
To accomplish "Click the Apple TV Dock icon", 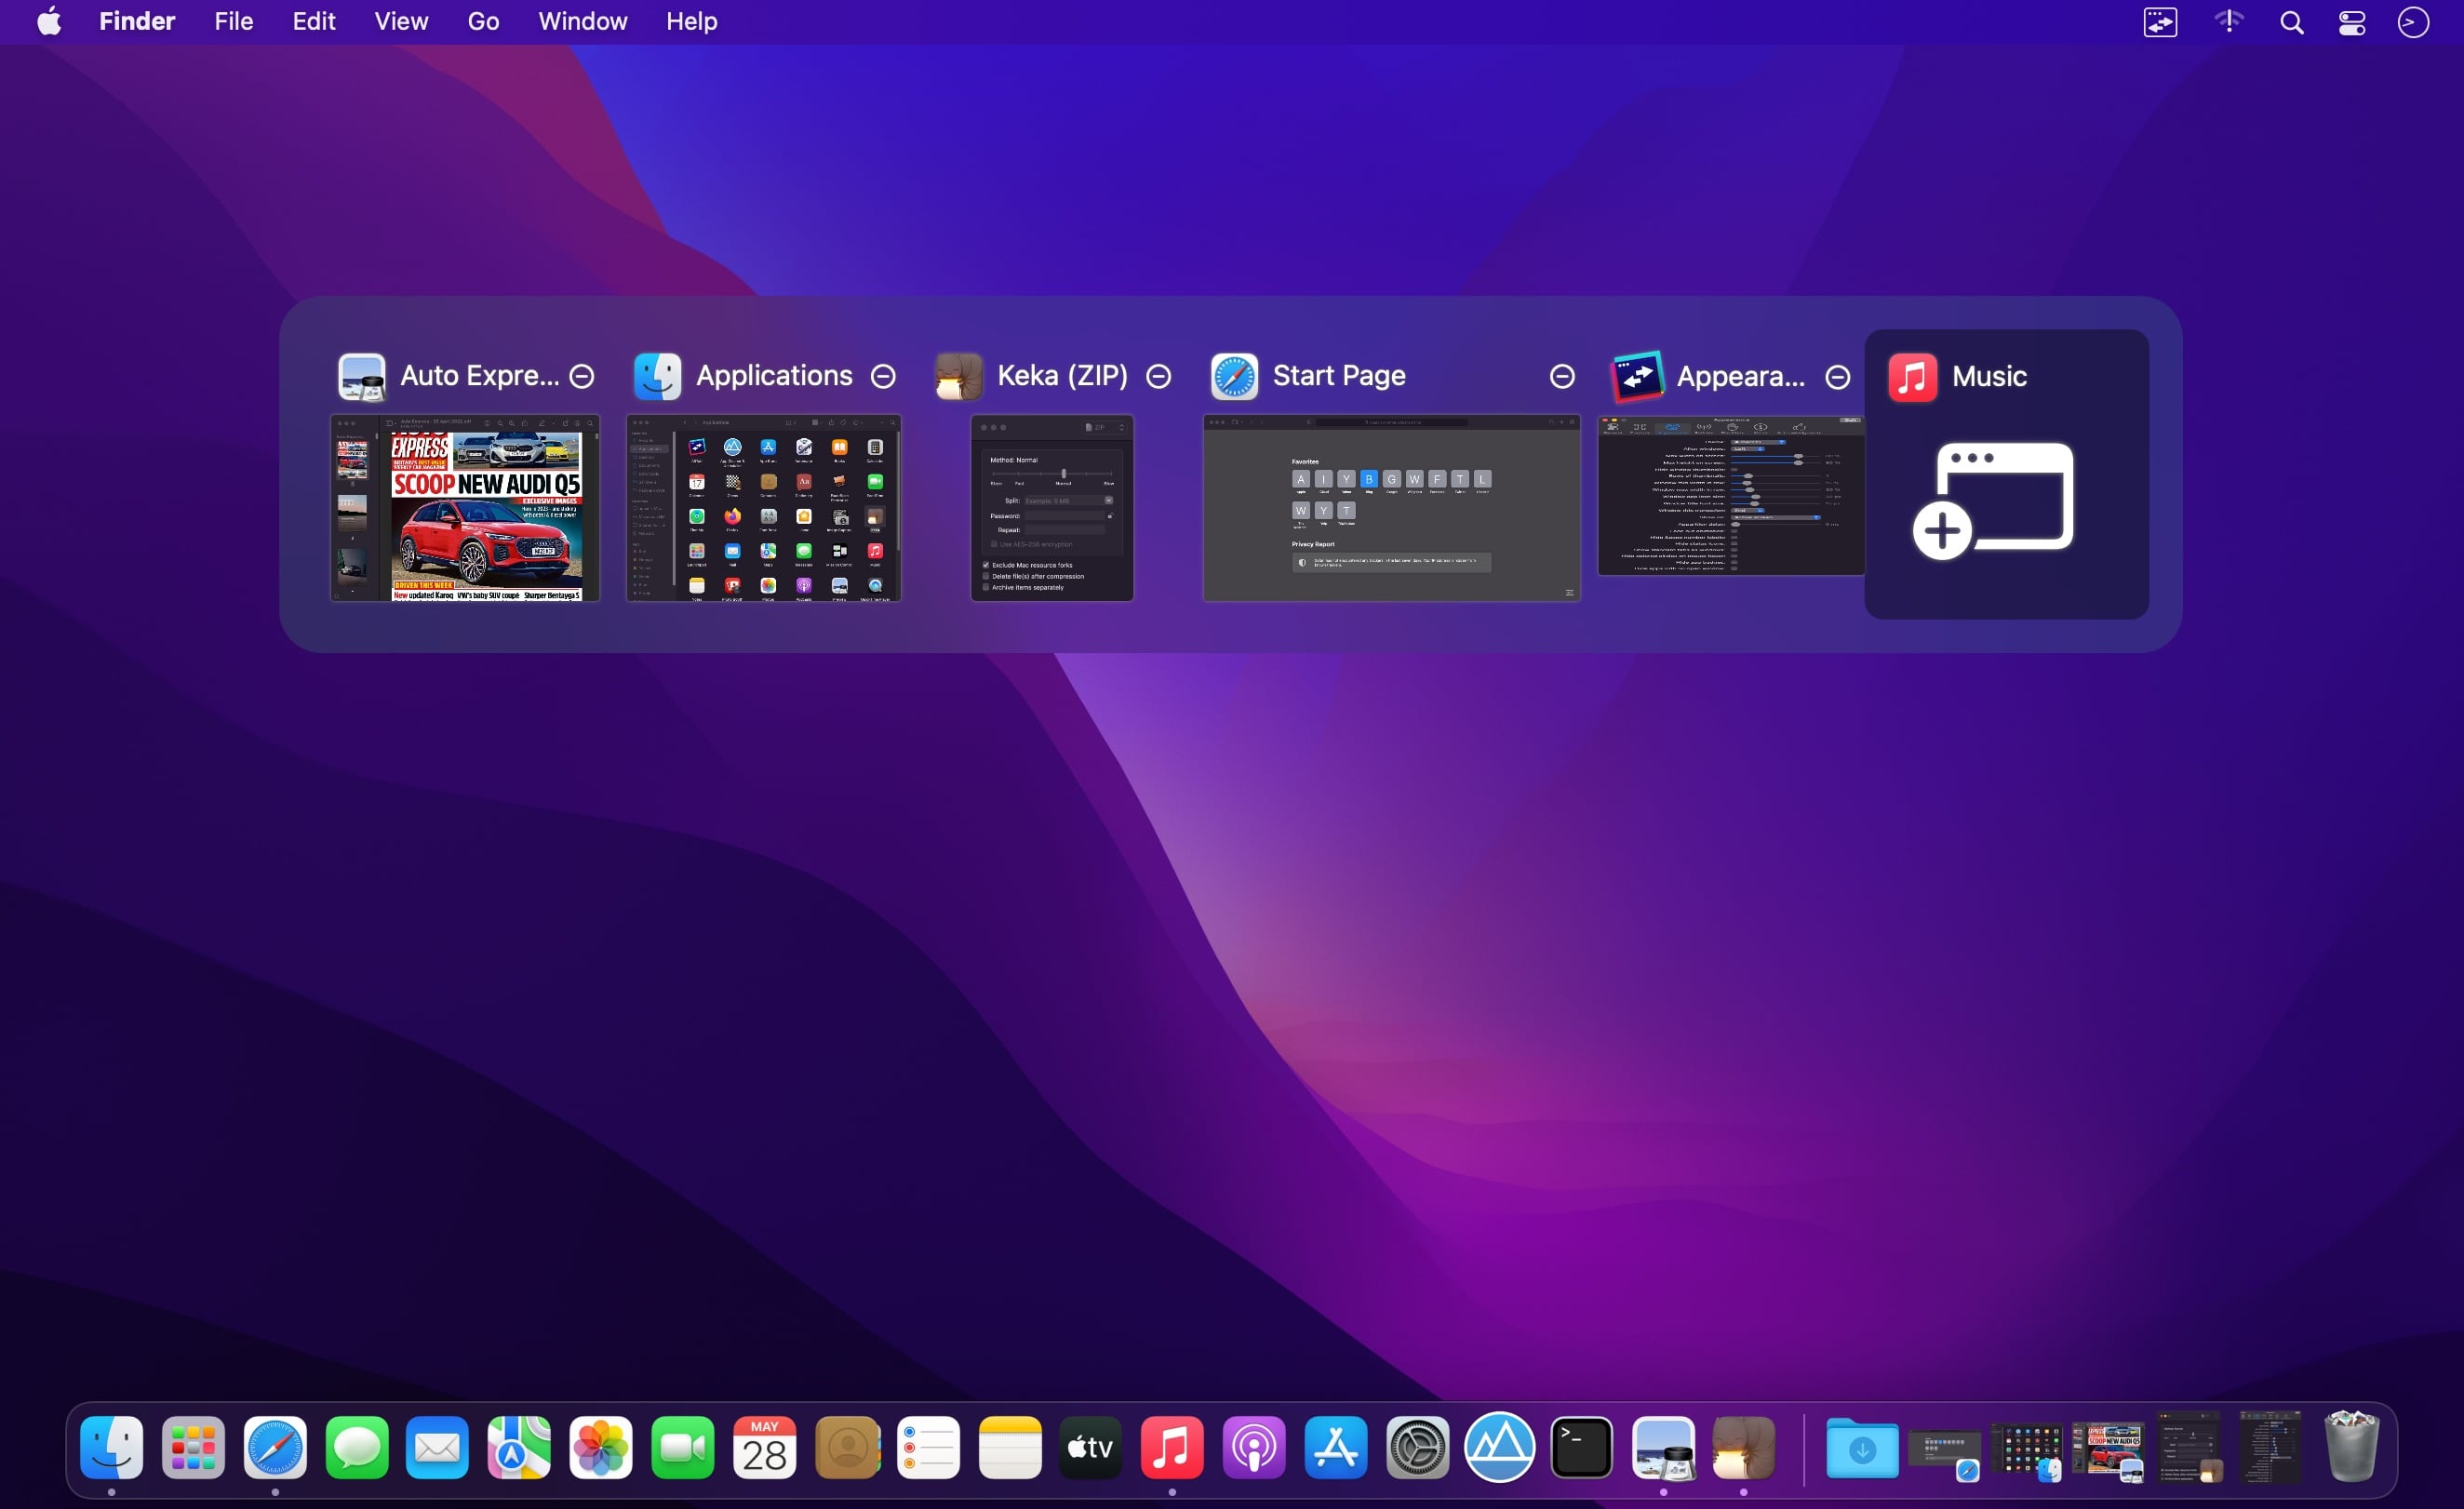I will pyautogui.click(x=1090, y=1447).
